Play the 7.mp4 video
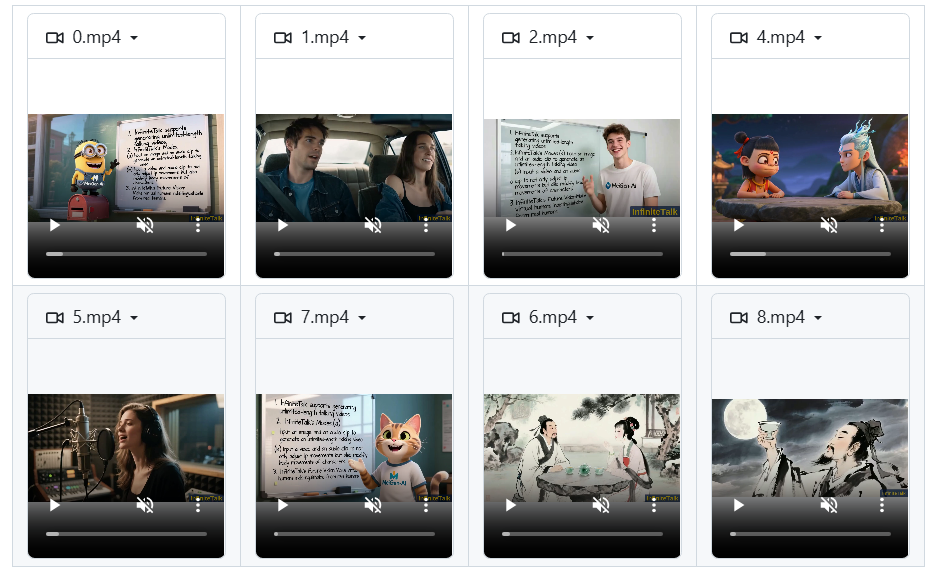This screenshot has height=581, width=933. (x=283, y=505)
